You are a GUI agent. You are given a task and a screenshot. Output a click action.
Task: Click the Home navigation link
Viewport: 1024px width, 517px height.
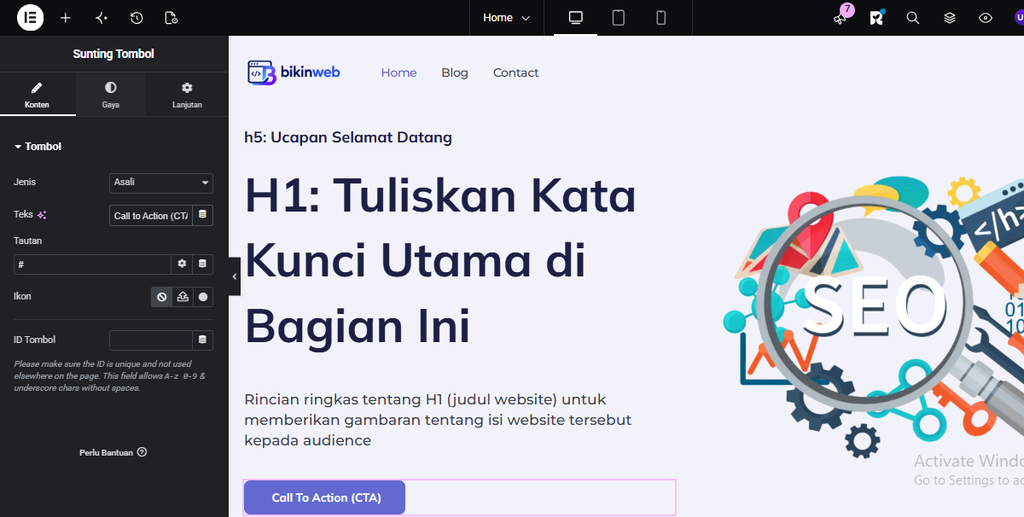399,73
